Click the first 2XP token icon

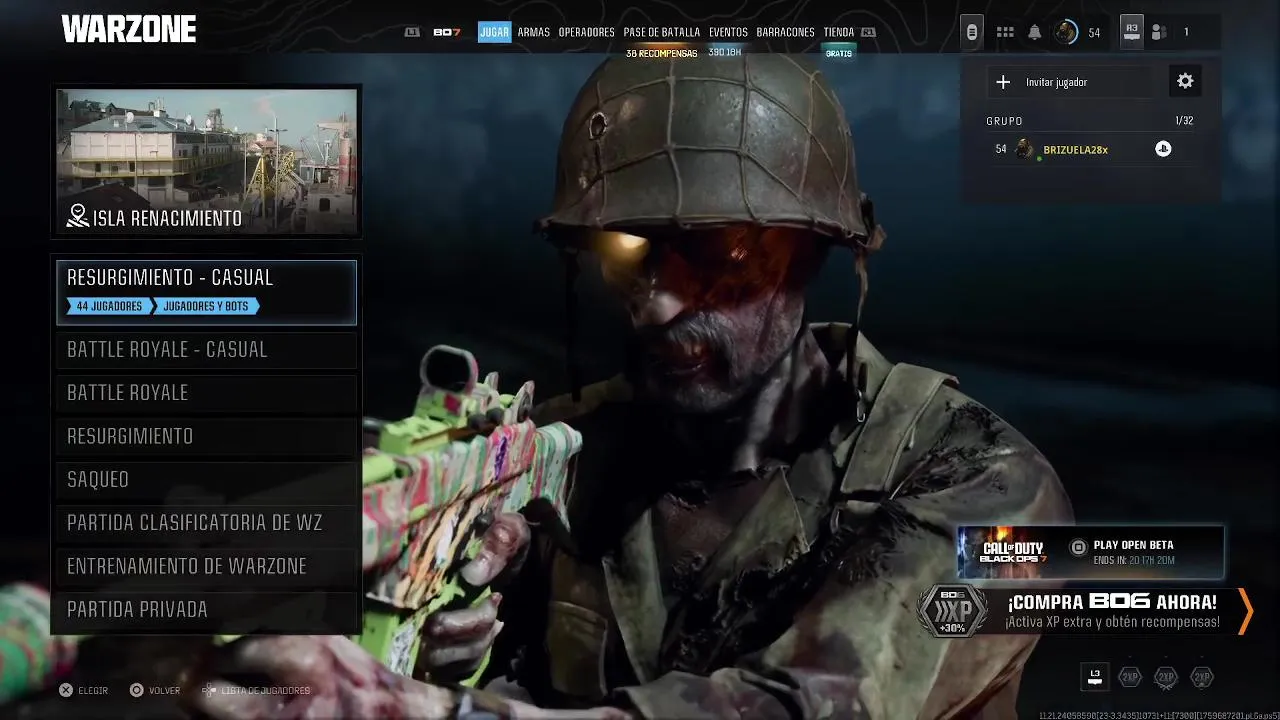coord(1130,677)
